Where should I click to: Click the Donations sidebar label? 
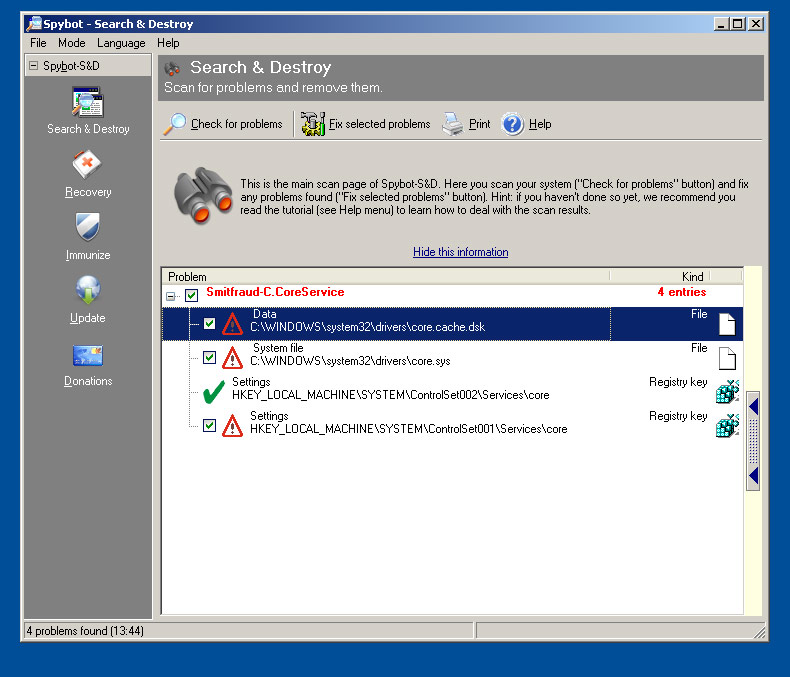88,381
